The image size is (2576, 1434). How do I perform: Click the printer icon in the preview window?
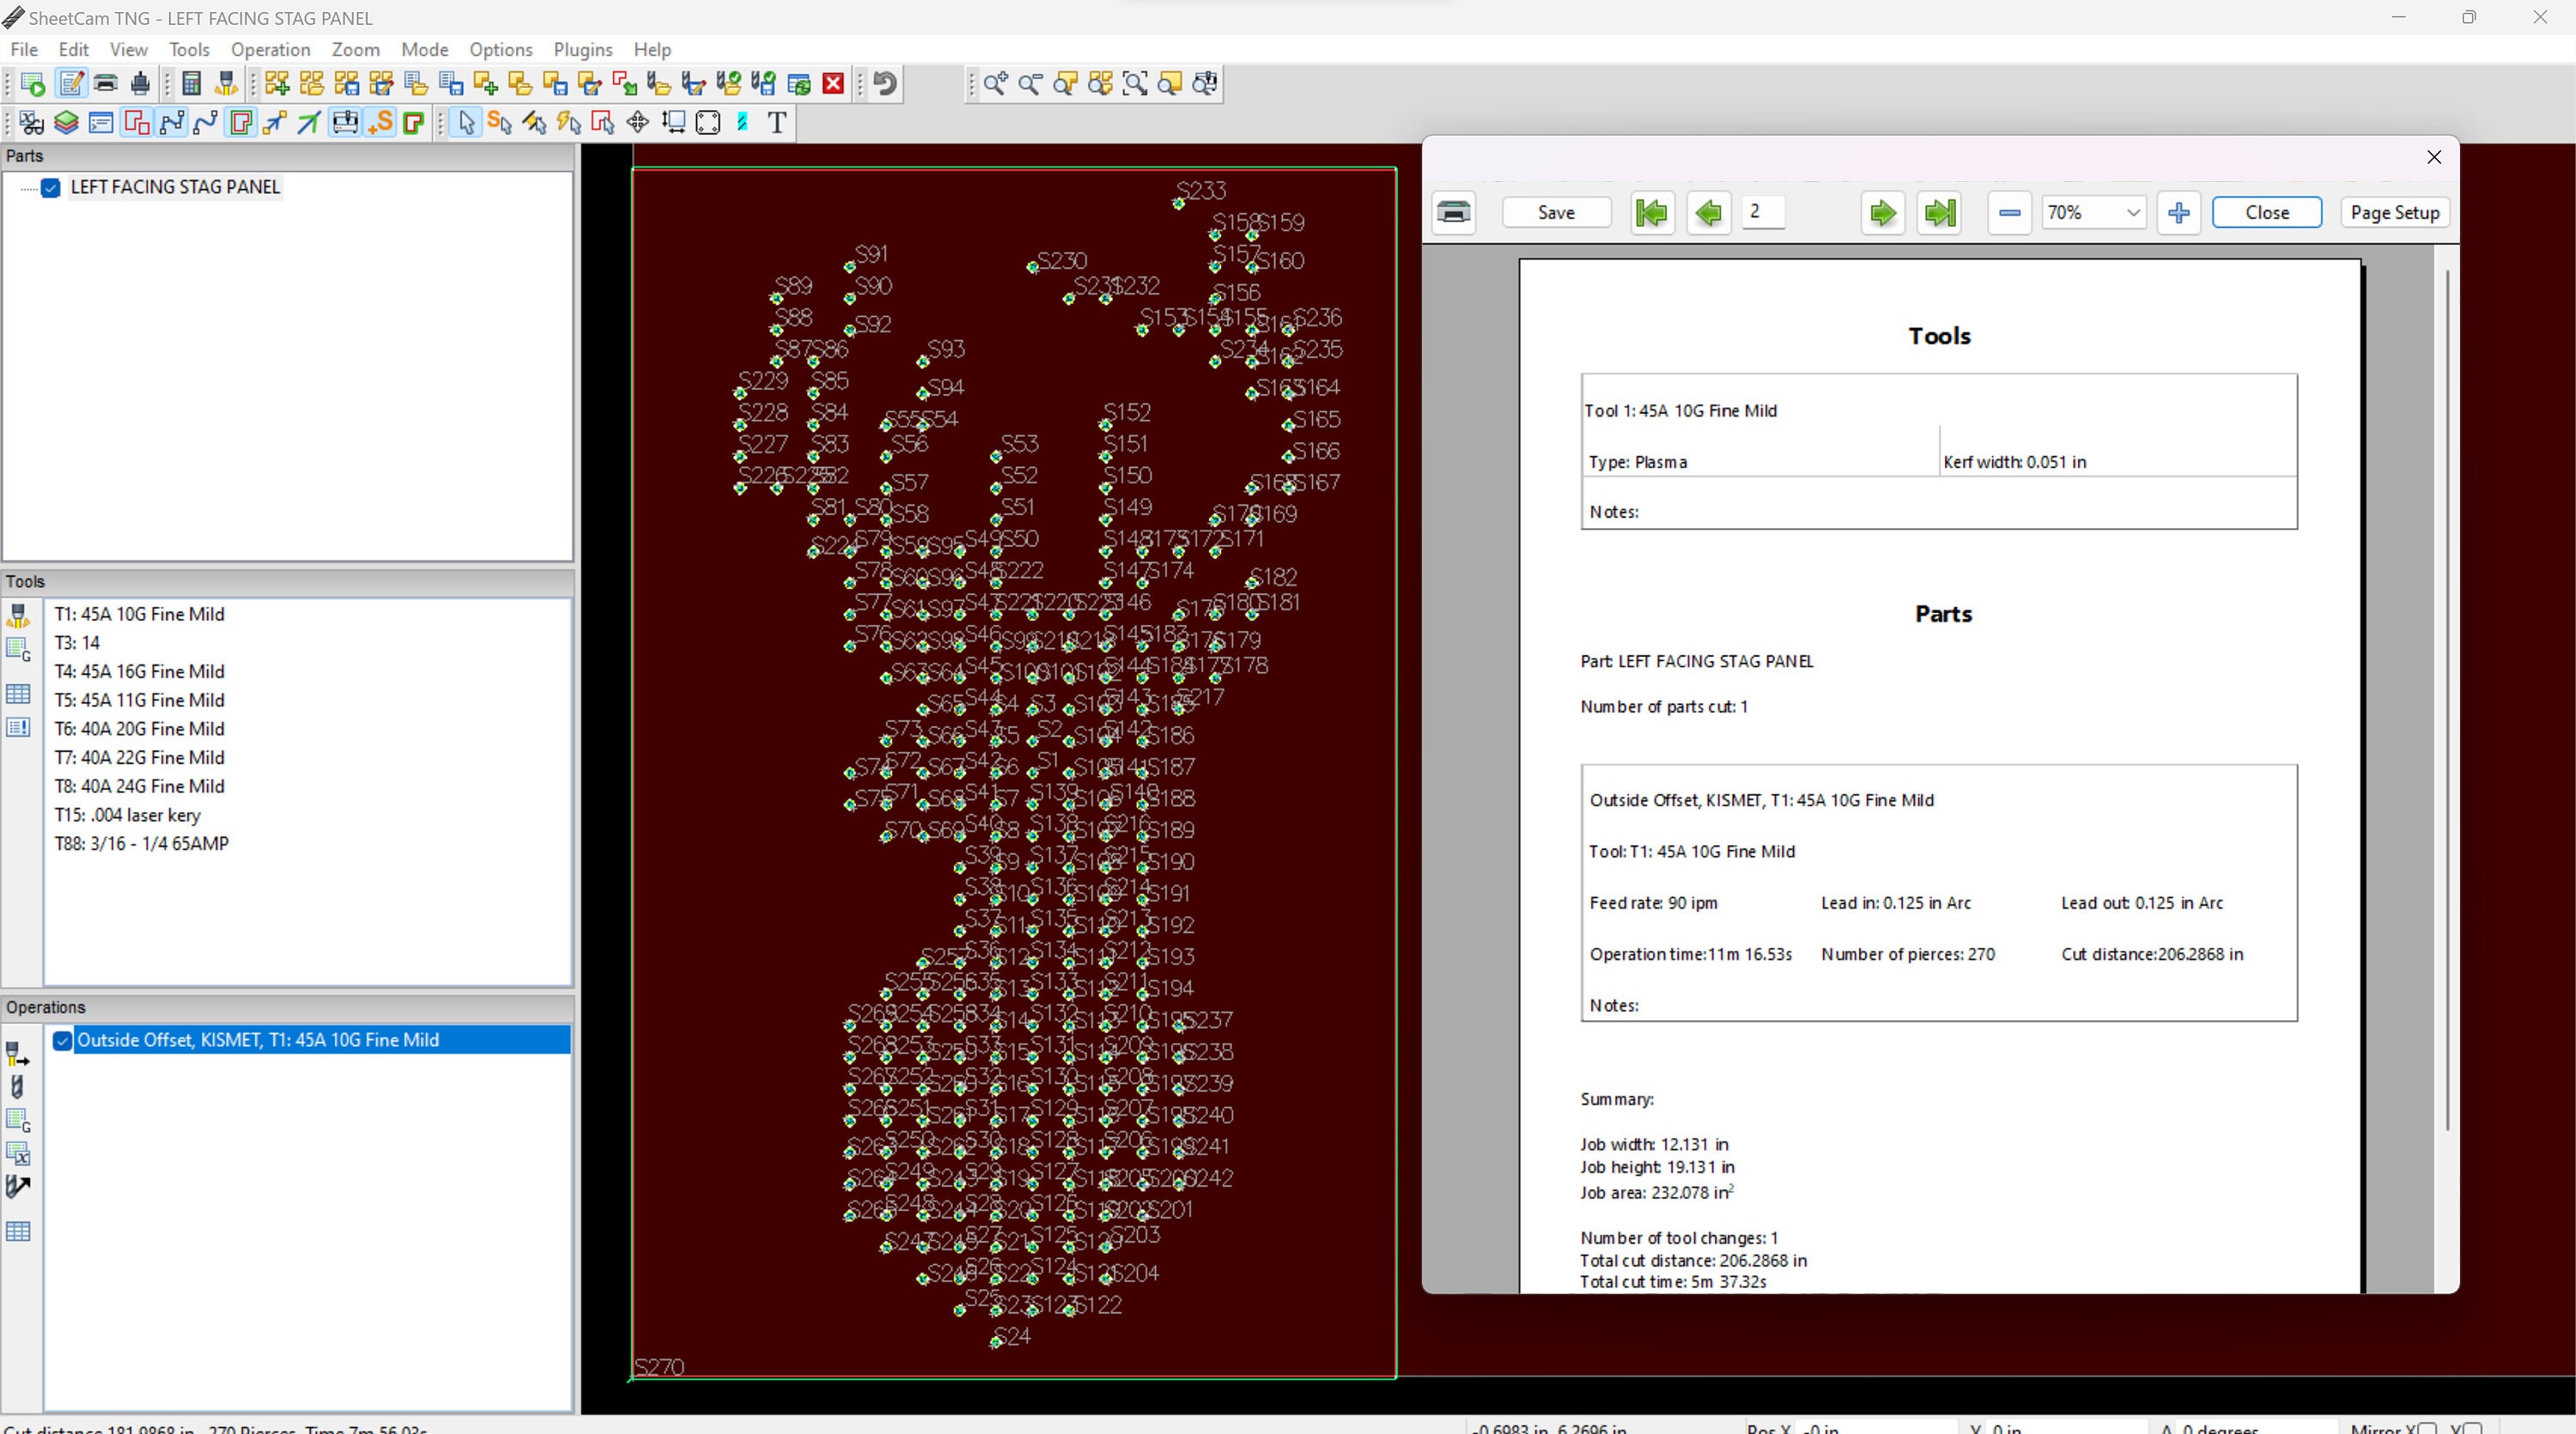[1454, 212]
